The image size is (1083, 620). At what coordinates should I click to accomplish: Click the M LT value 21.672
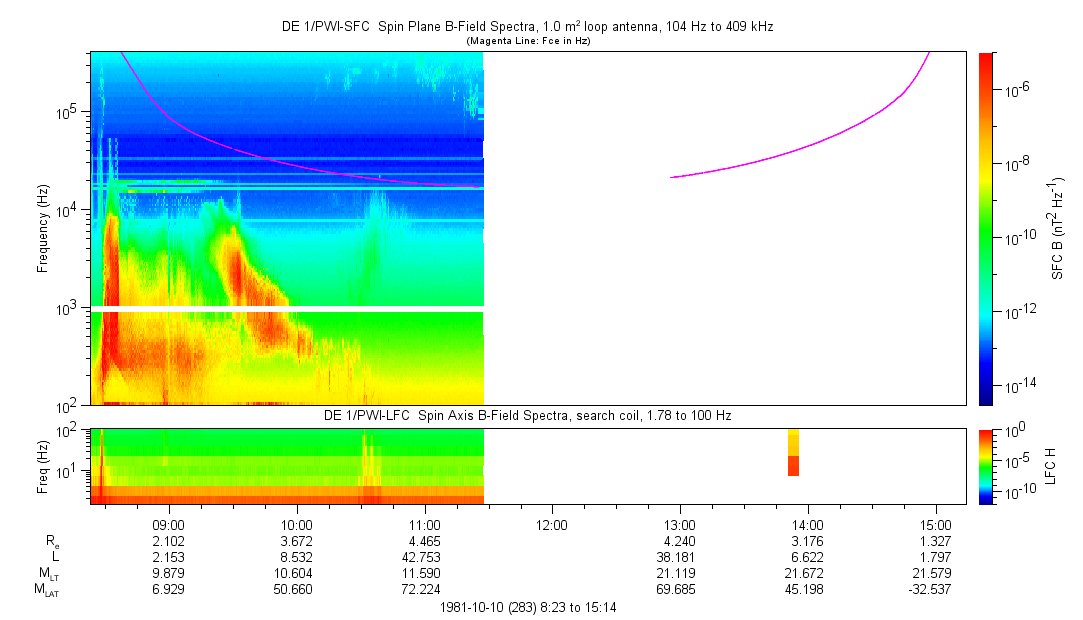pyautogui.click(x=807, y=573)
